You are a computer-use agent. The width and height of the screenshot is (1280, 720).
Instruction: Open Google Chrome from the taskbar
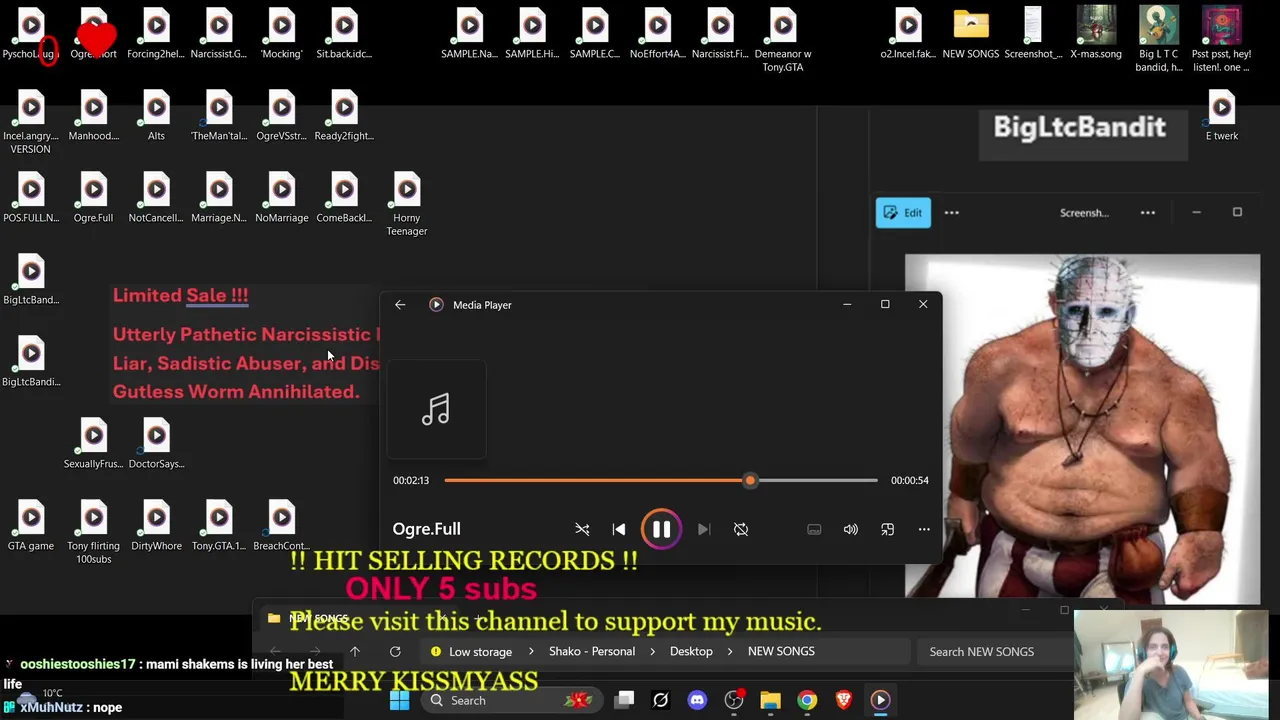807,701
